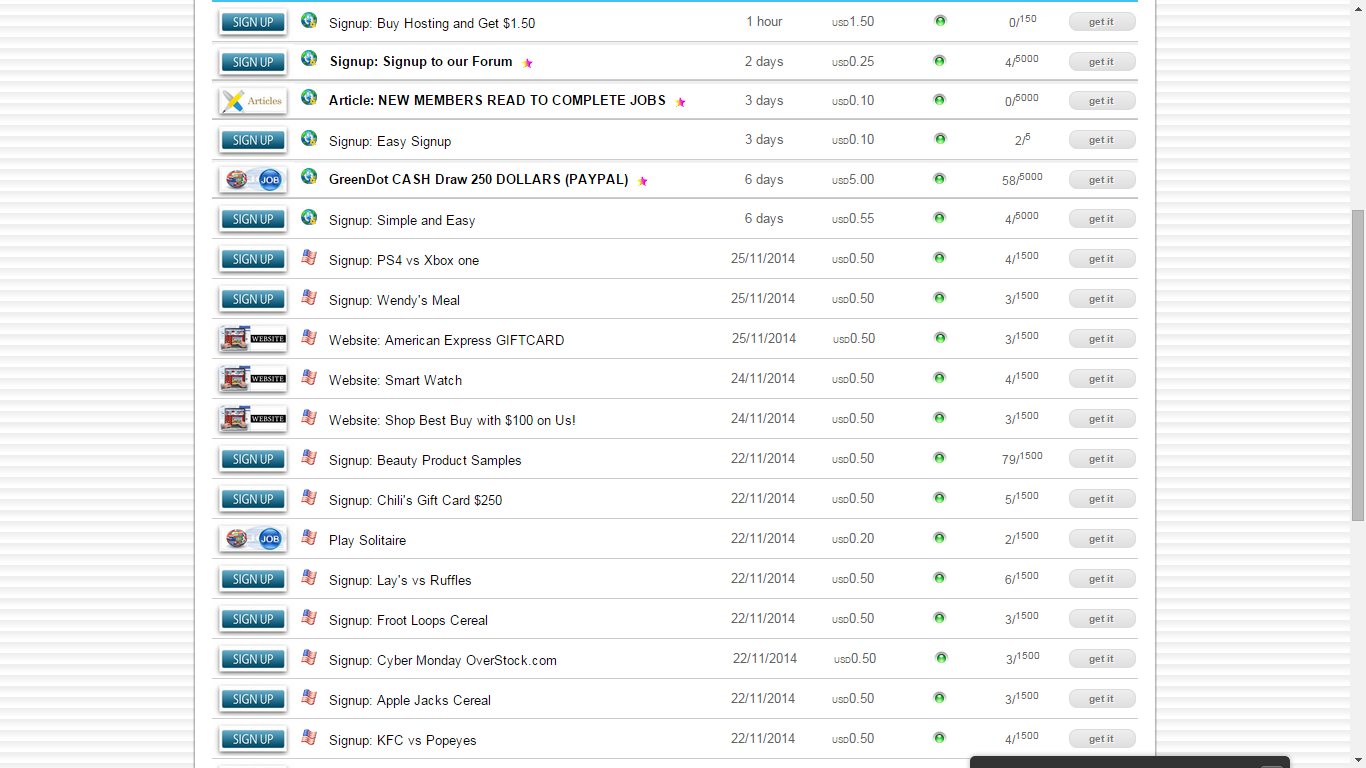The height and width of the screenshot is (768, 1366).
Task: Click 'get it' for Play Solitaire
Action: pos(1102,539)
